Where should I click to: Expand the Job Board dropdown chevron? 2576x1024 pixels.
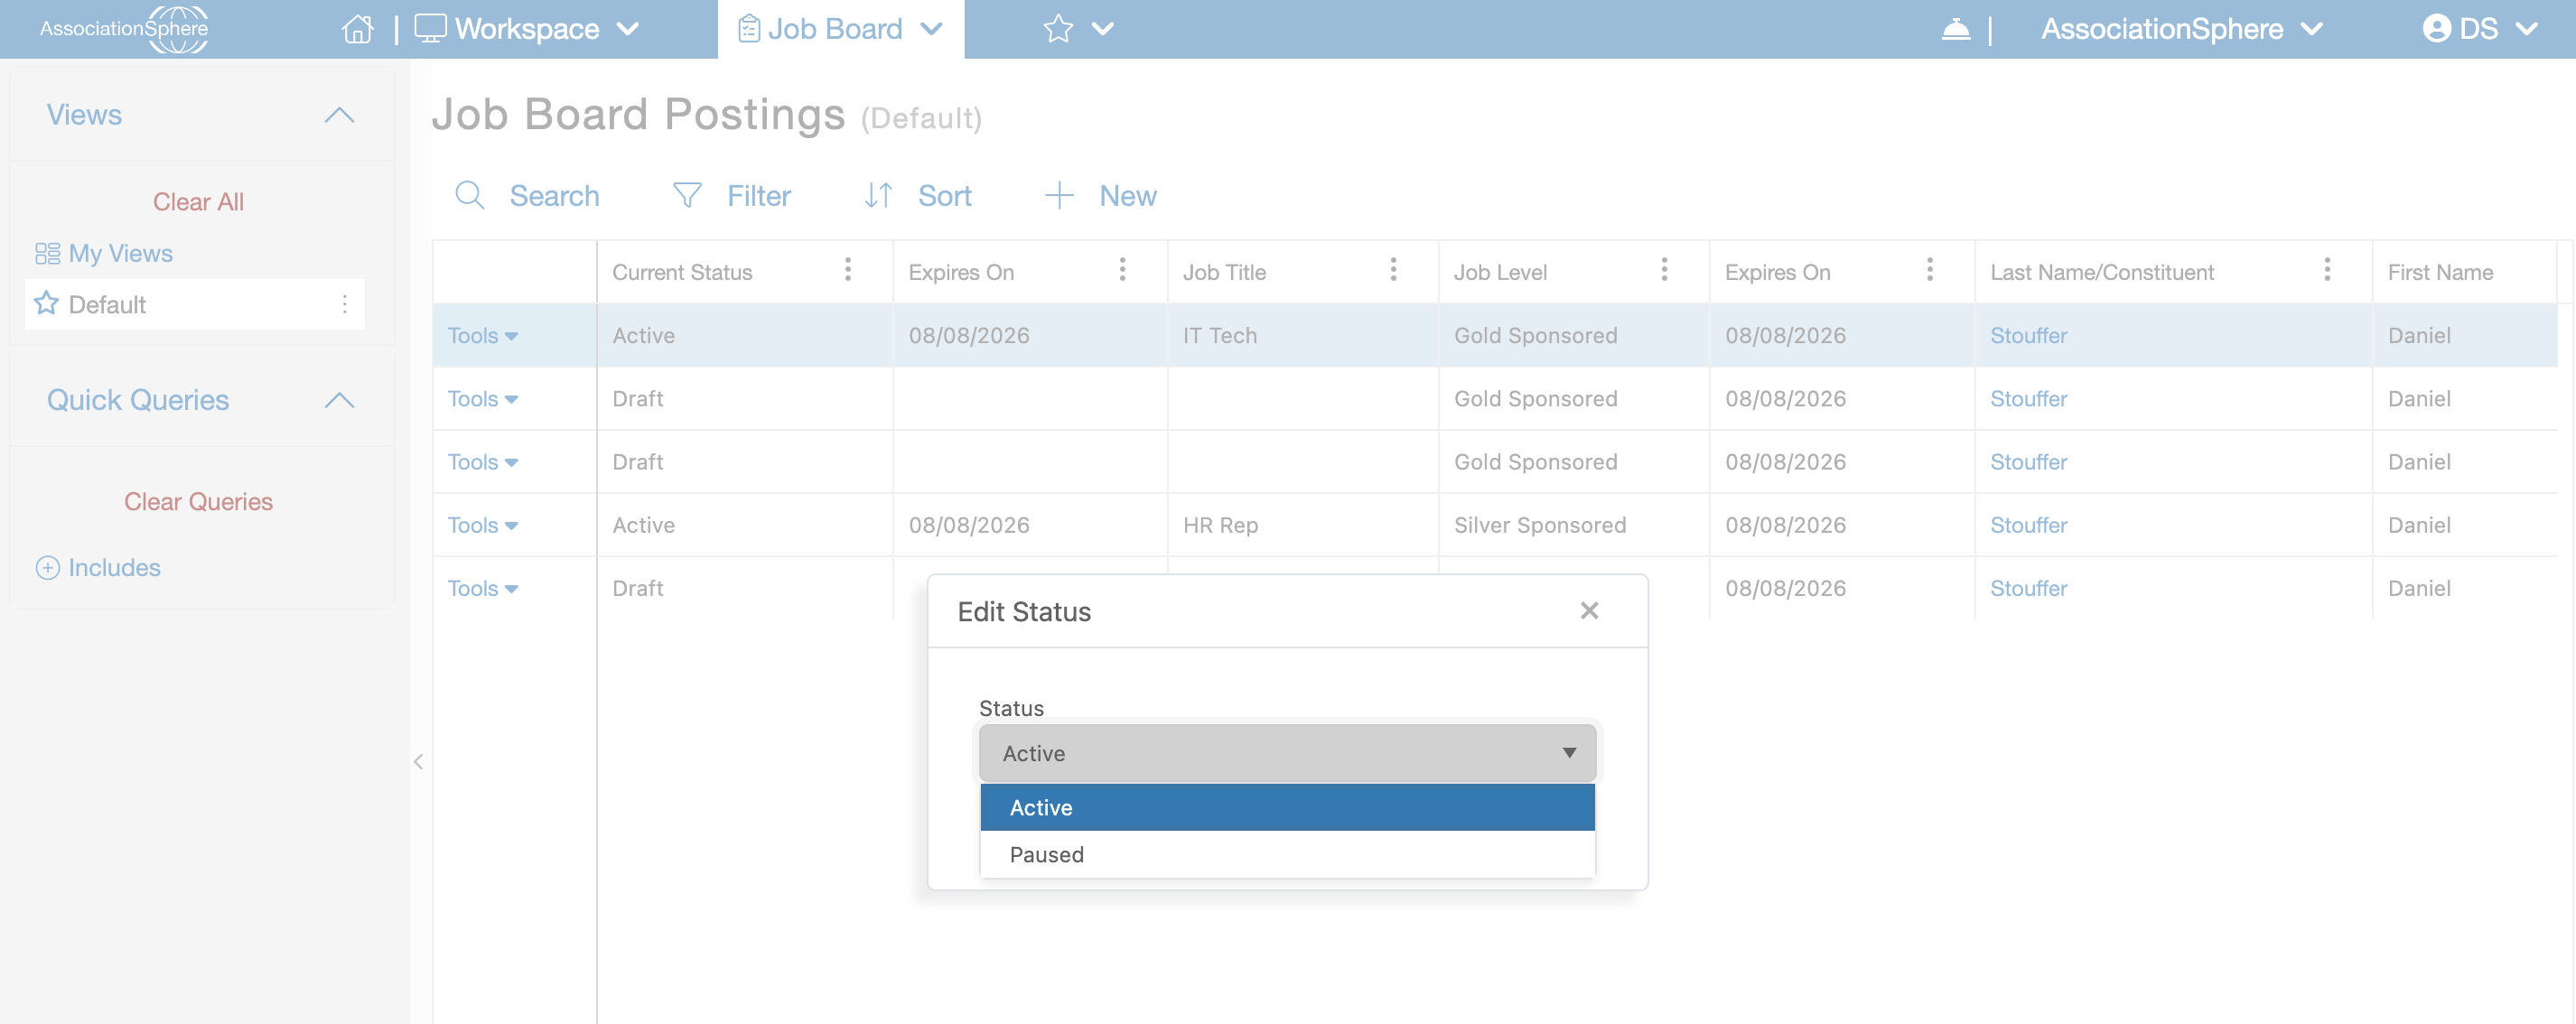931,29
